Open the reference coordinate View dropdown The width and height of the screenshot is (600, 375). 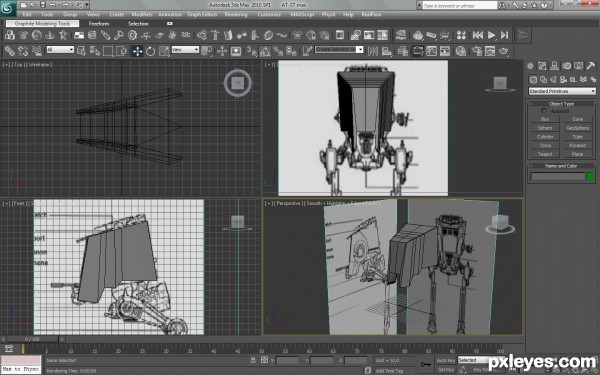click(x=185, y=49)
